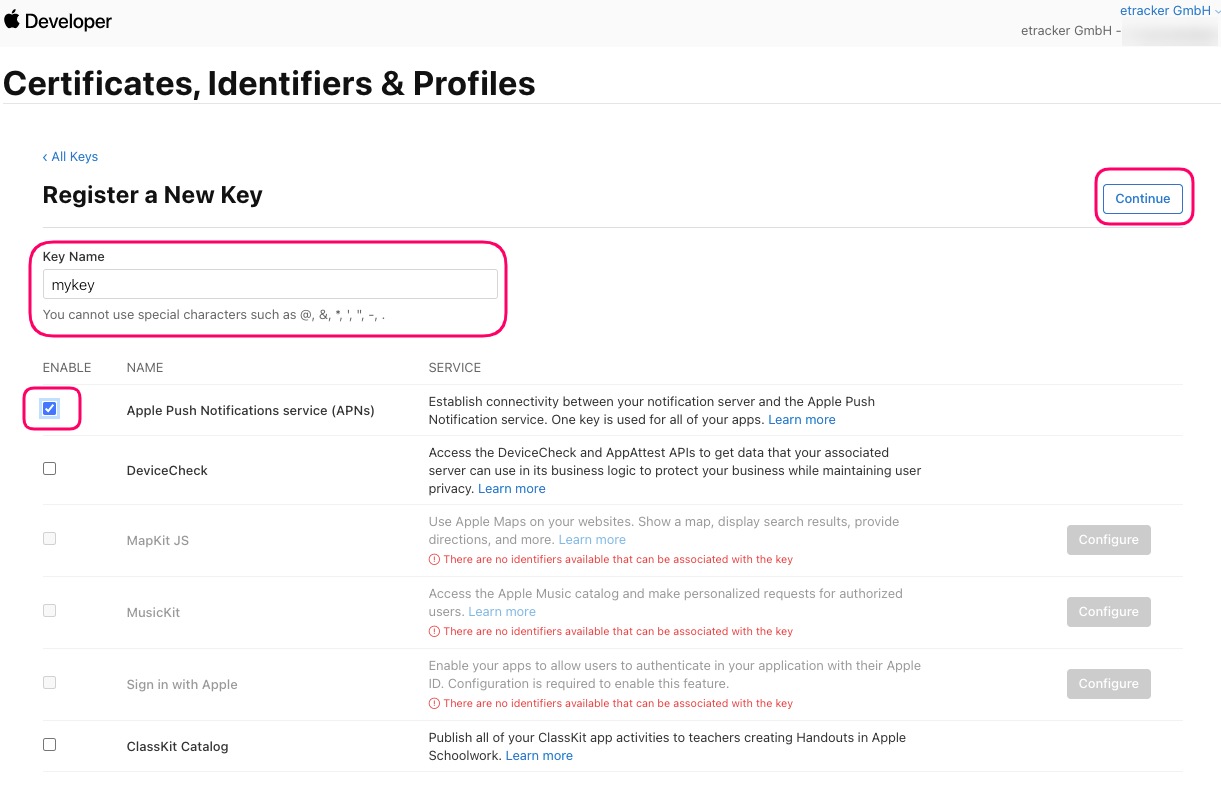Focus the Key Name input field
This screenshot has height=787, width=1221.
(x=270, y=284)
